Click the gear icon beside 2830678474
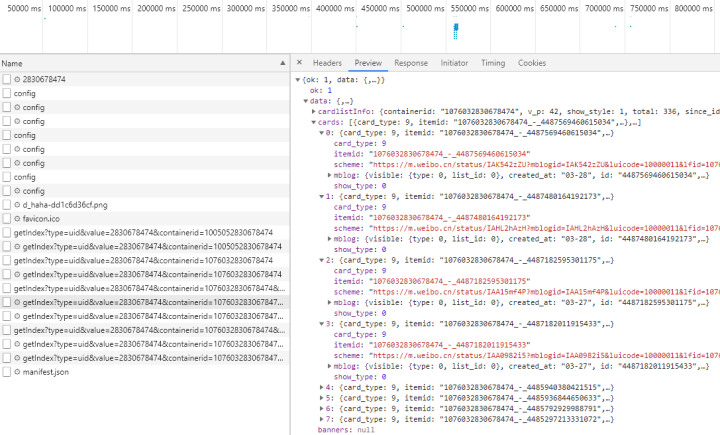Viewport: 720px width, 435px height. pos(17,79)
